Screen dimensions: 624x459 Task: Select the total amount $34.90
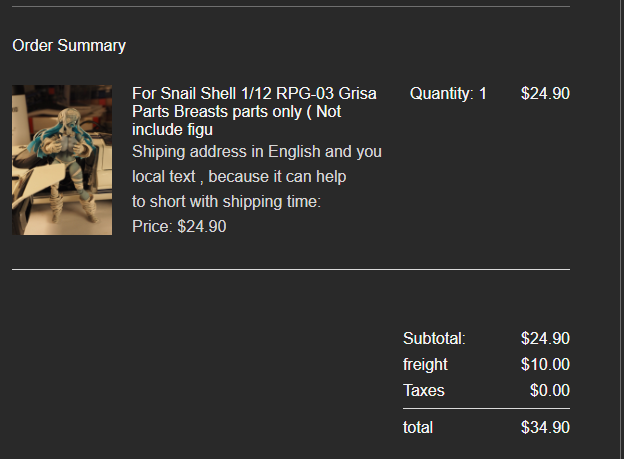click(545, 427)
